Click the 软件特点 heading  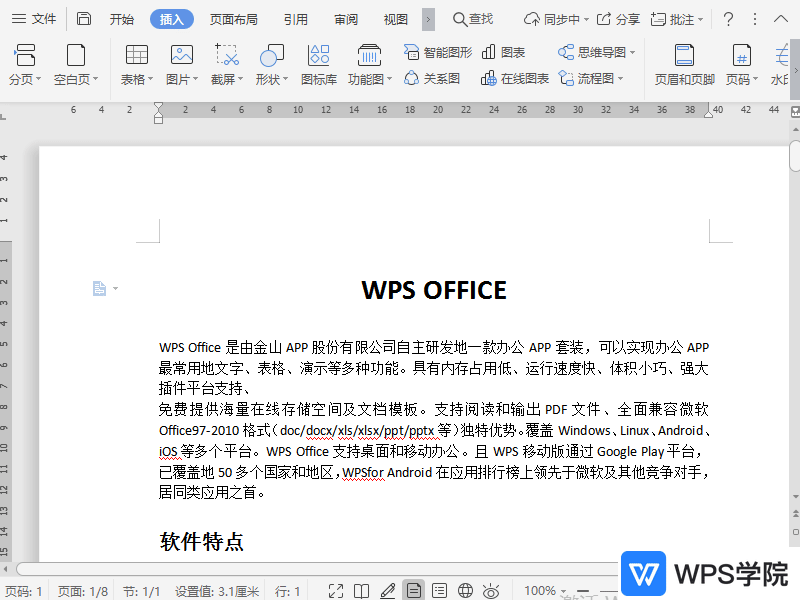[x=202, y=542]
